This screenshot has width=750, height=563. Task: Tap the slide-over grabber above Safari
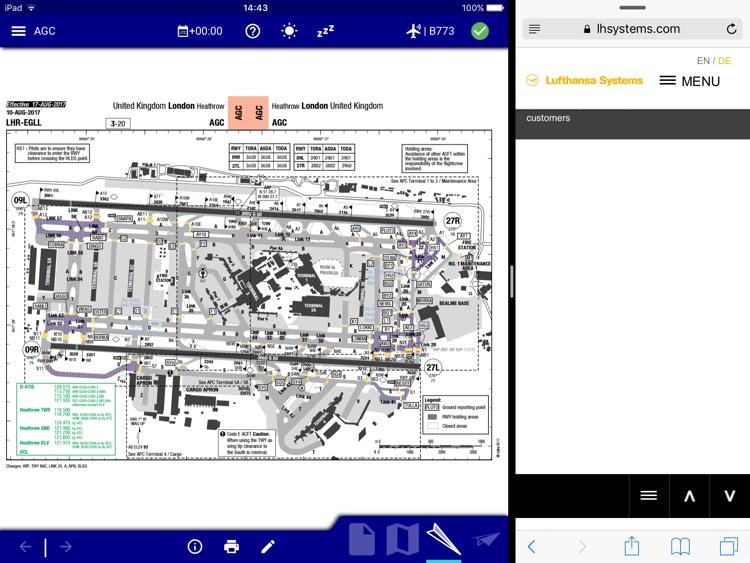[632, 8]
